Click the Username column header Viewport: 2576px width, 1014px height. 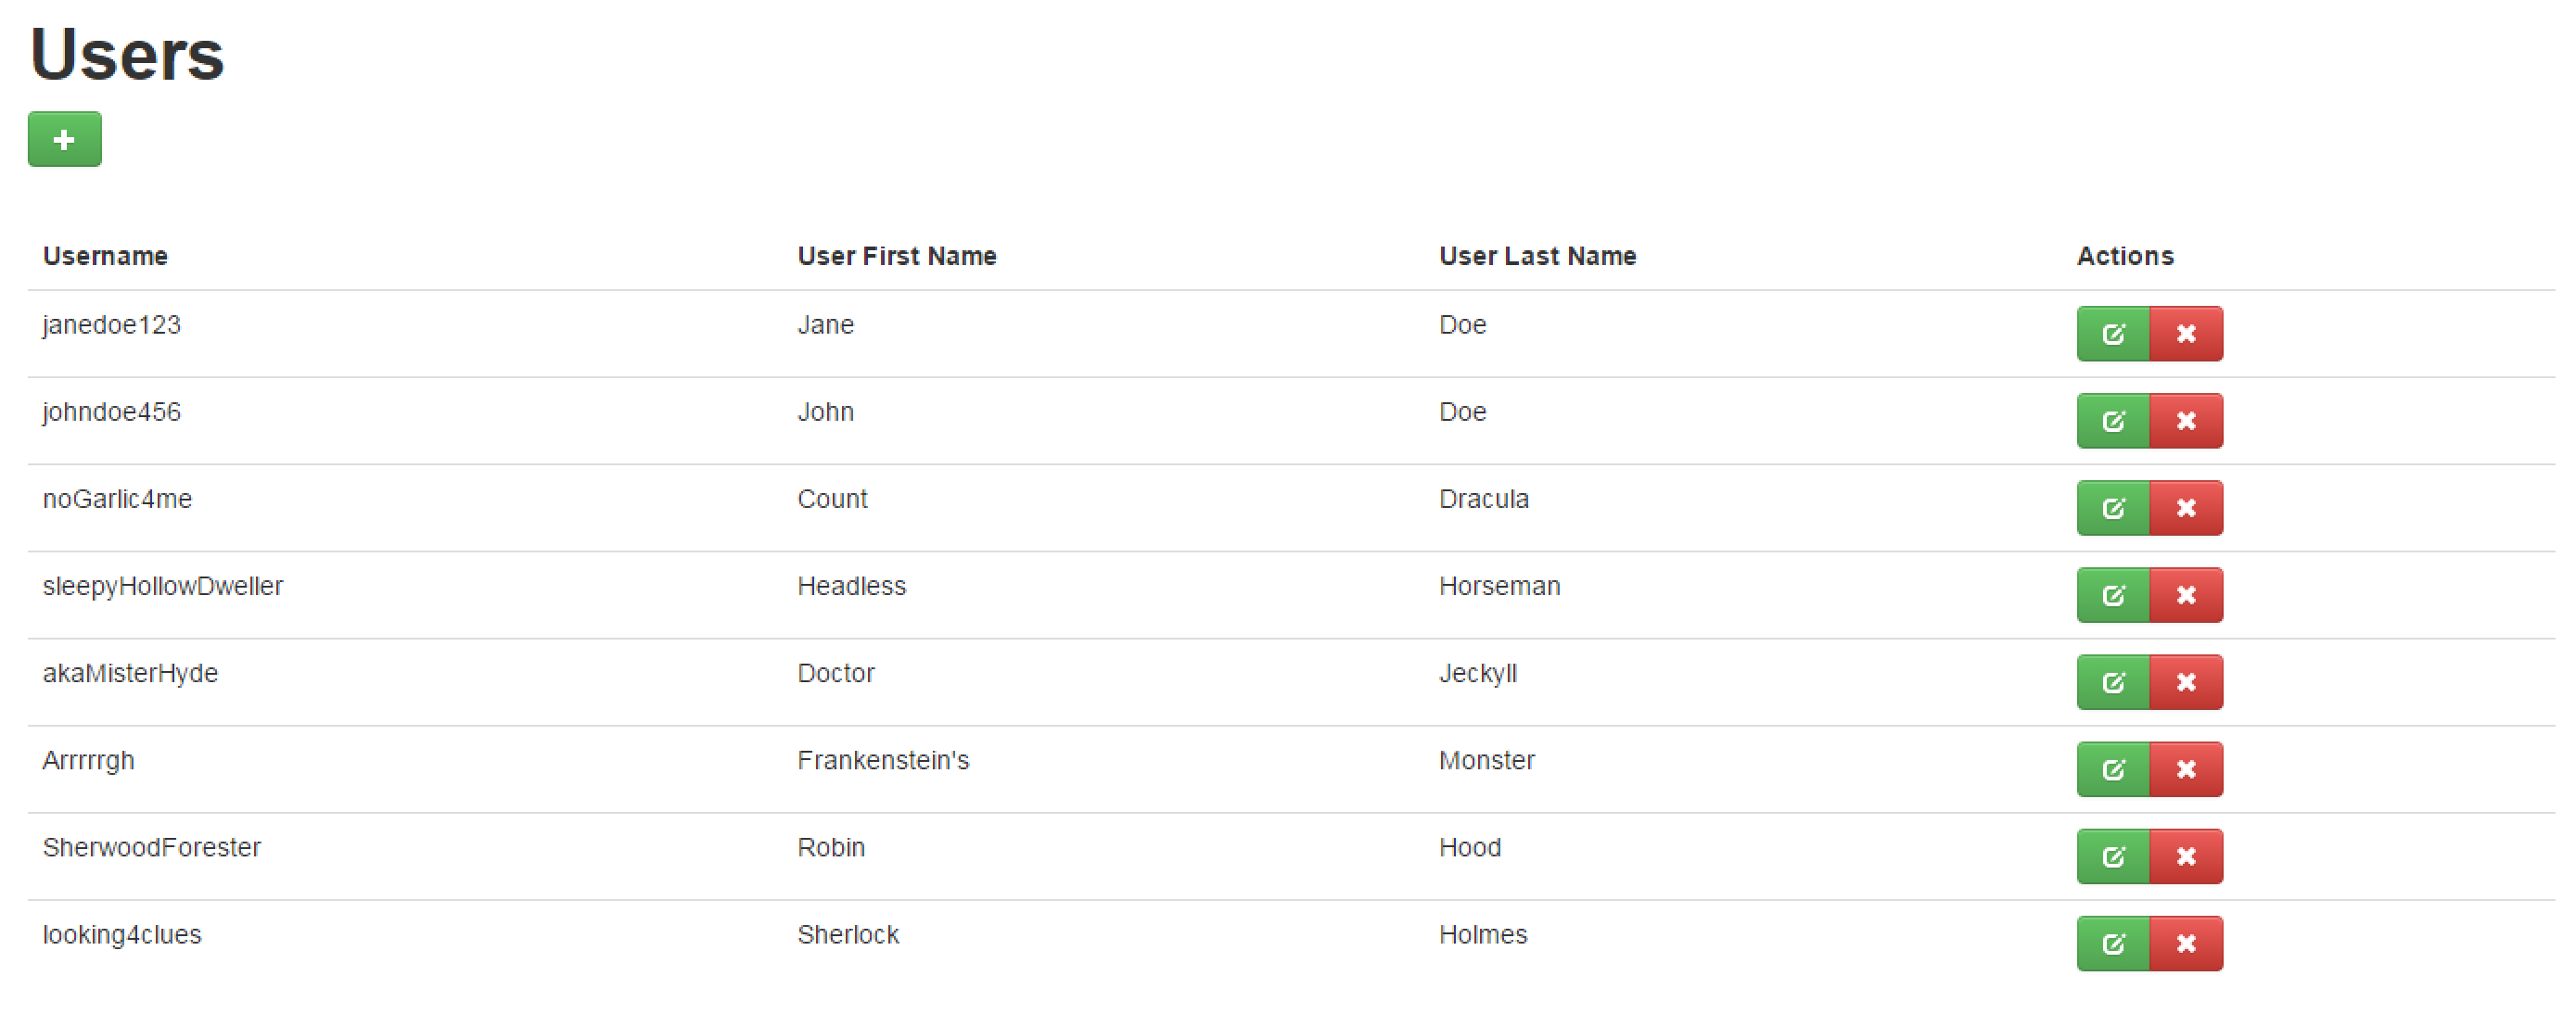[105, 256]
